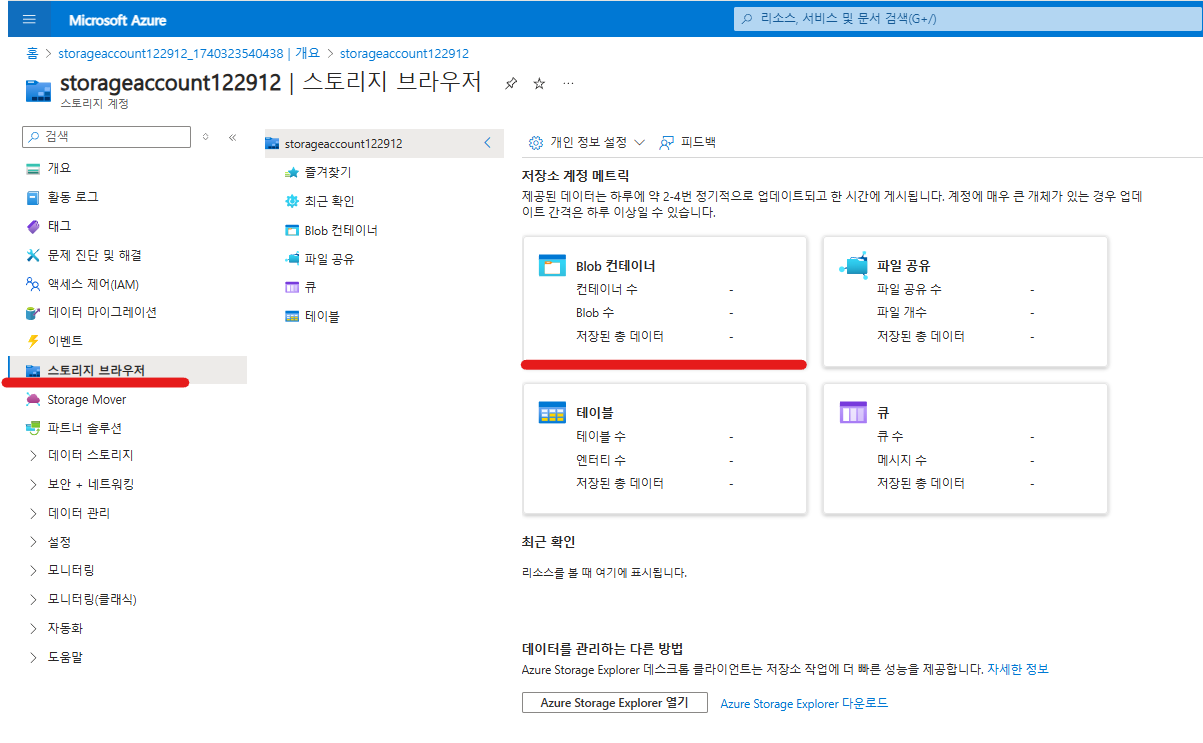This screenshot has width=1203, height=743.
Task: Pin the storage browser blade
Action: (511, 84)
